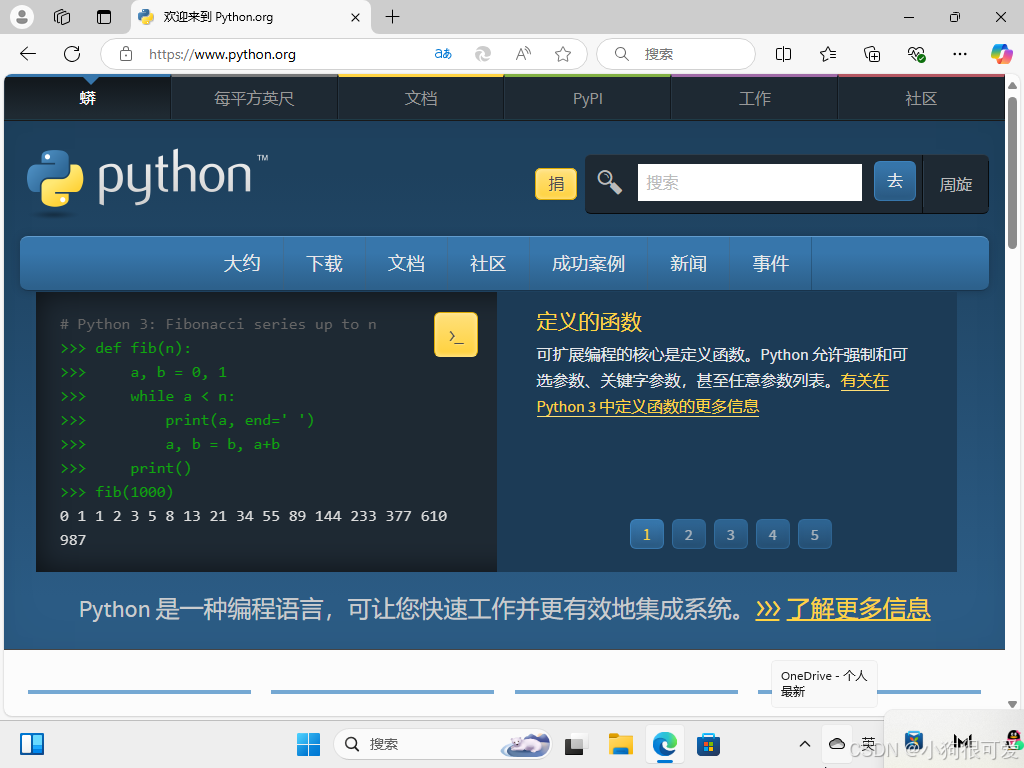Launch the interactive shell yellow button
1024x768 pixels.
click(x=456, y=335)
